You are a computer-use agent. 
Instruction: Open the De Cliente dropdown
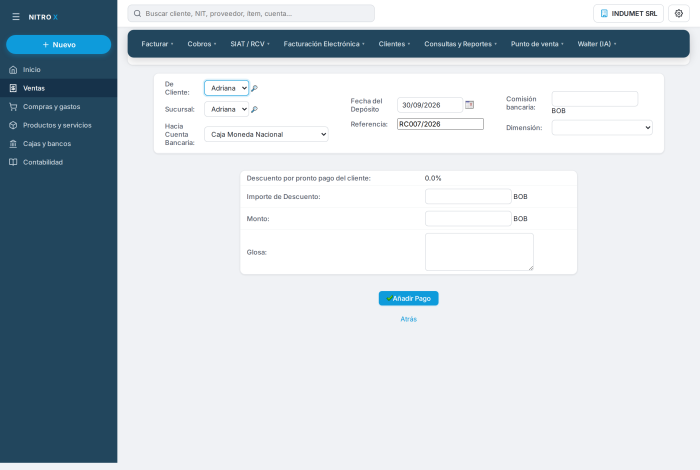click(226, 88)
